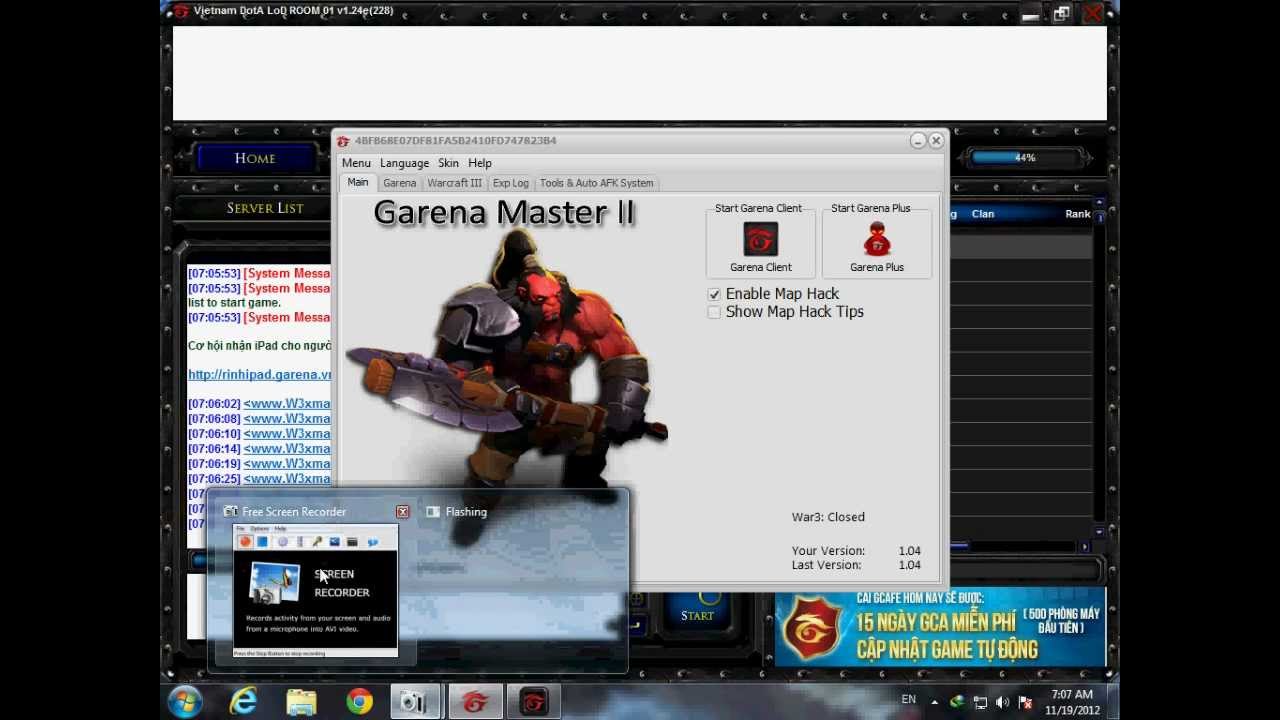
Task: Show hidden system tray icons
Action: point(936,702)
